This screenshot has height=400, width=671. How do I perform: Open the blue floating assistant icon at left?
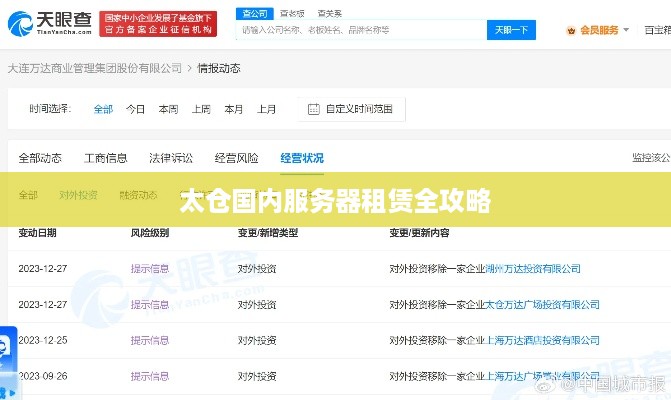[x=8, y=347]
